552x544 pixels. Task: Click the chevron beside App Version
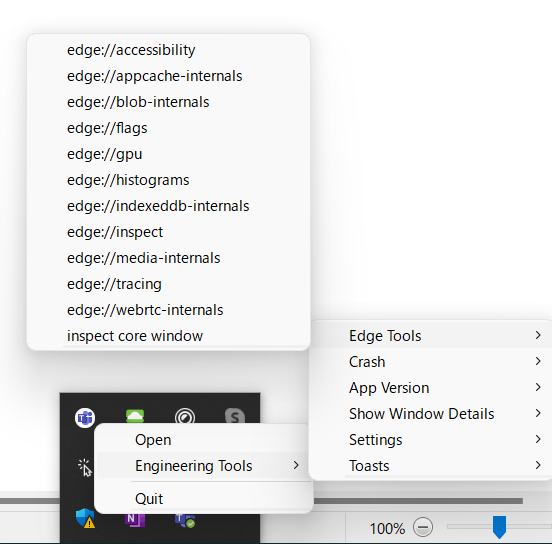coord(538,387)
